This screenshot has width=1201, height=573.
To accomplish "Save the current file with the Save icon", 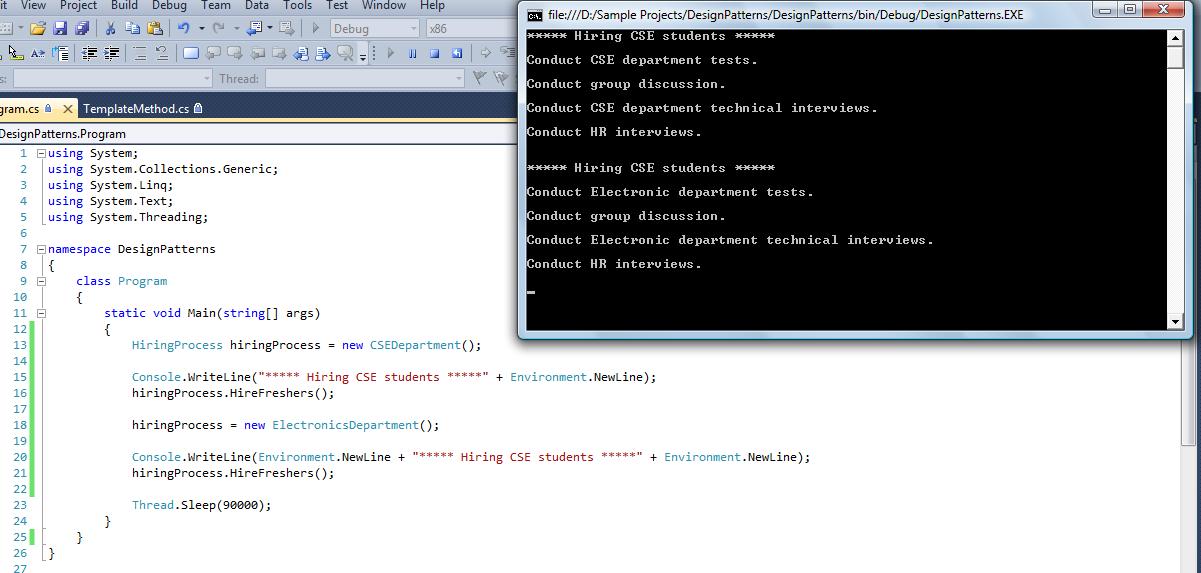I will 59,29.
